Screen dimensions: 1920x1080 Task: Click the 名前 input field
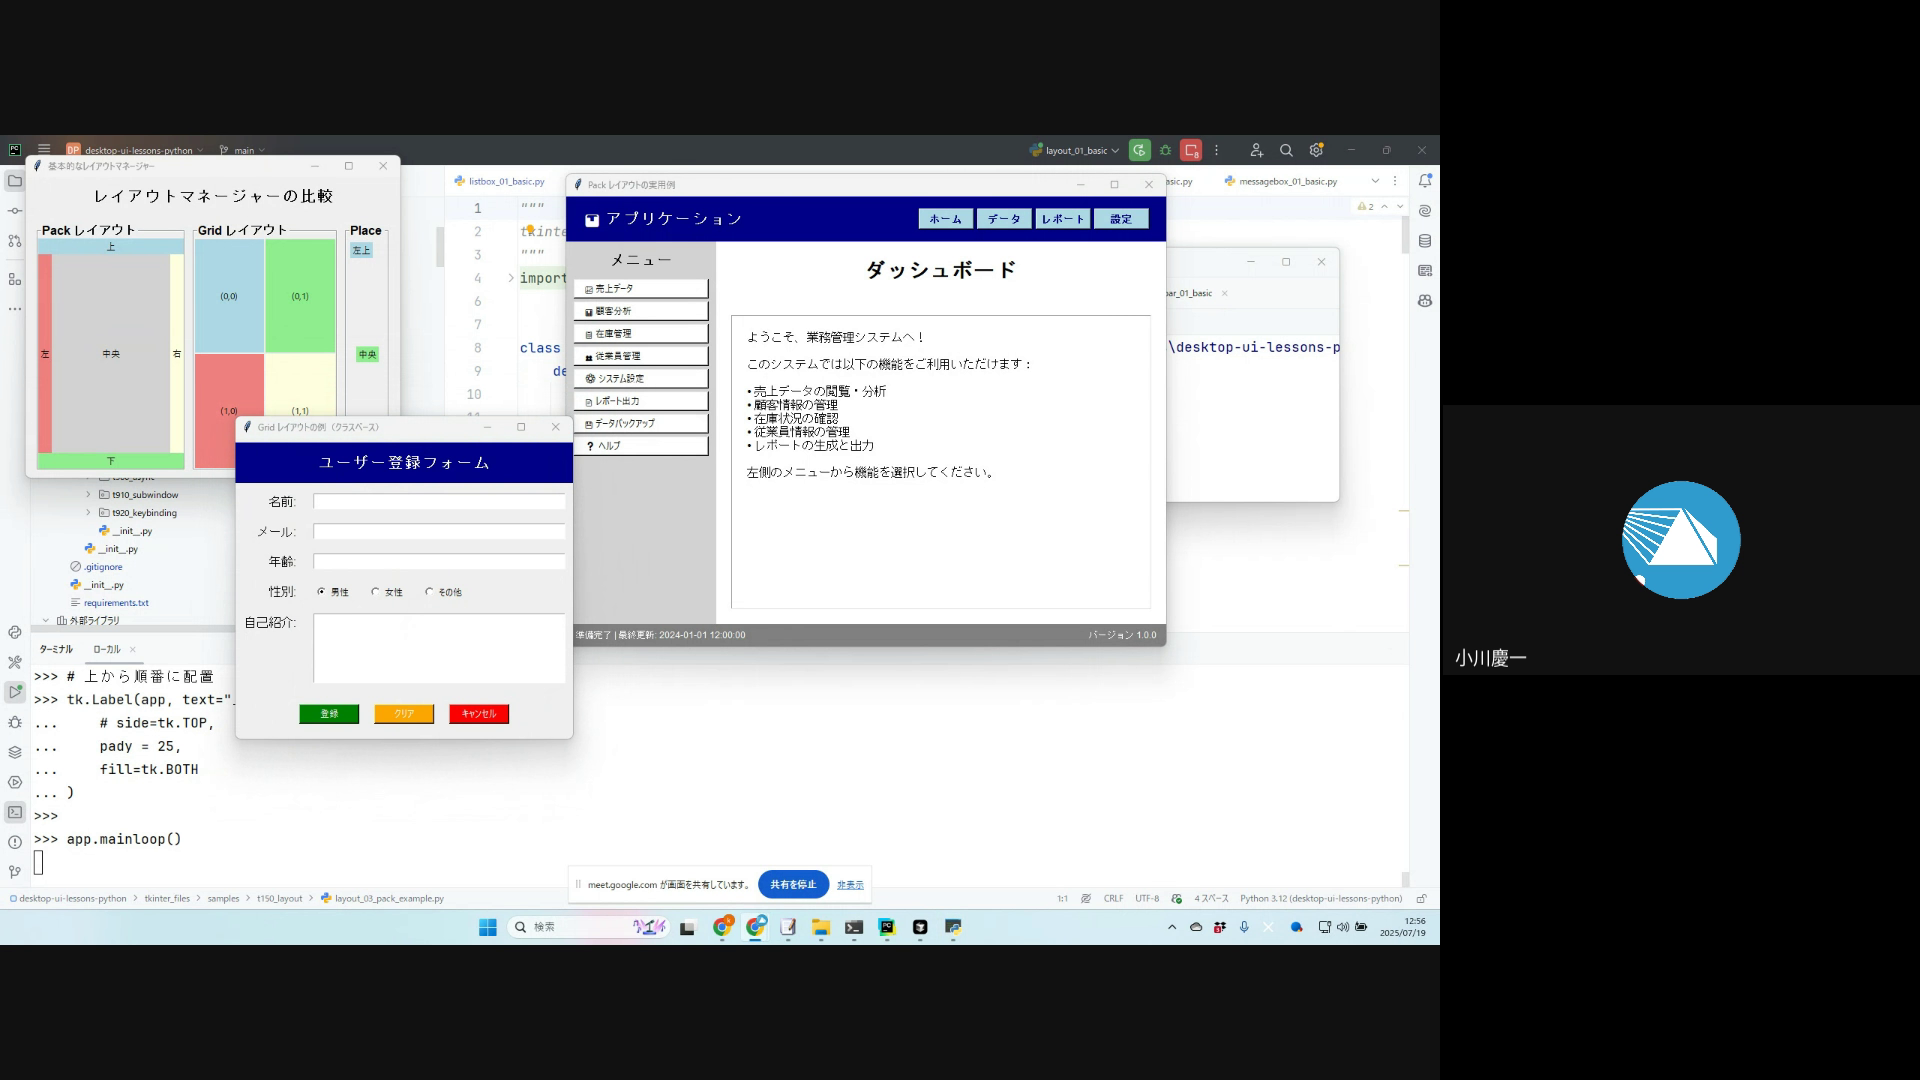point(439,502)
